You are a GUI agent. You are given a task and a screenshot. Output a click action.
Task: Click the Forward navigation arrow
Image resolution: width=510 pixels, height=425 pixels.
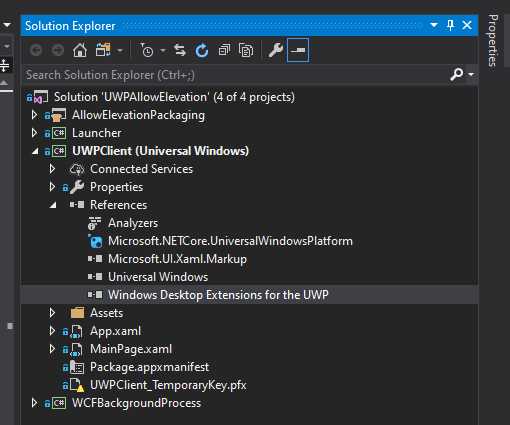(58, 51)
